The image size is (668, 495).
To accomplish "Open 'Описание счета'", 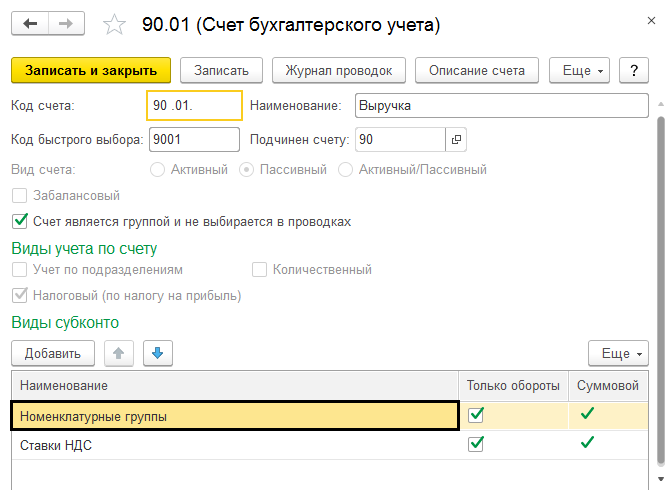I will pyautogui.click(x=477, y=70).
